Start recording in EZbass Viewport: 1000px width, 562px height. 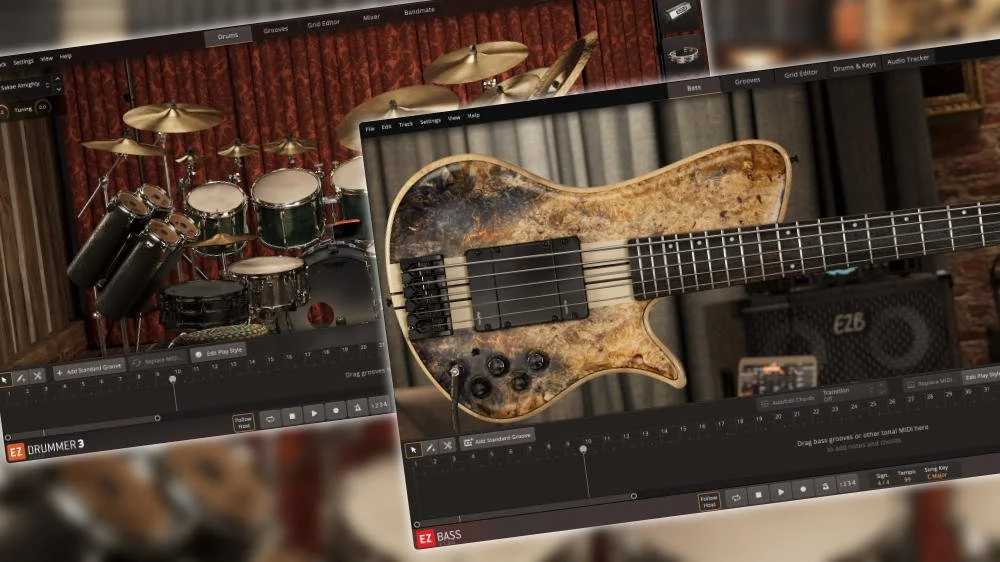coord(803,489)
